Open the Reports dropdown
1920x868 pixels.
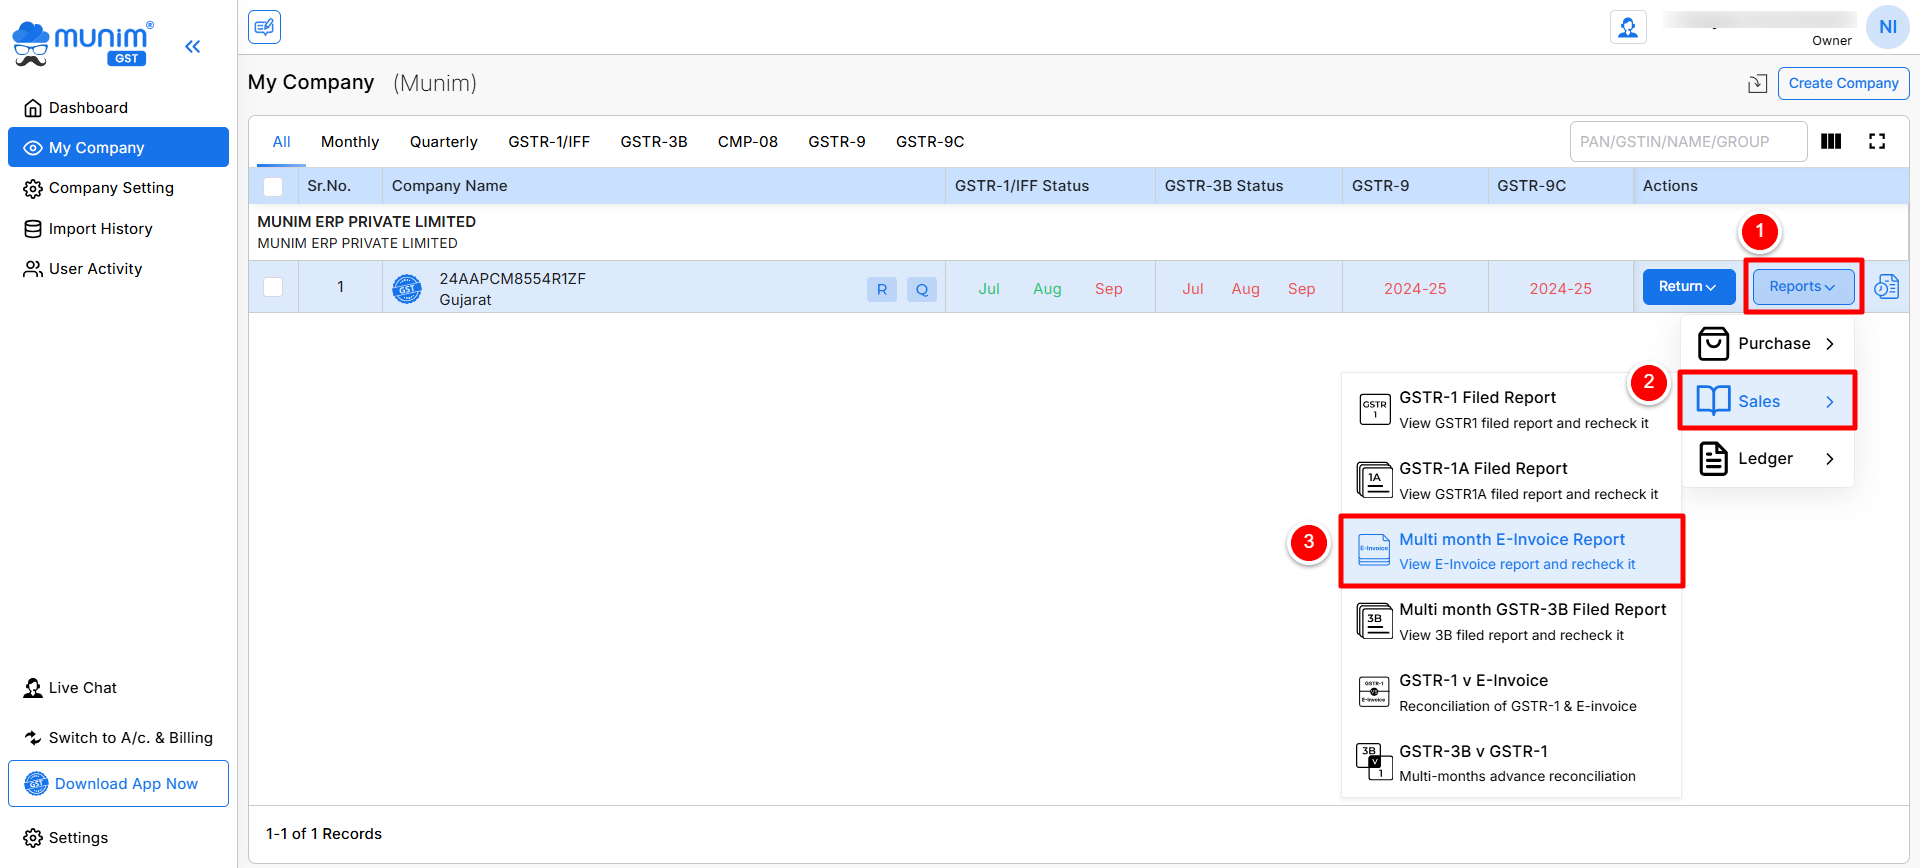coord(1803,286)
